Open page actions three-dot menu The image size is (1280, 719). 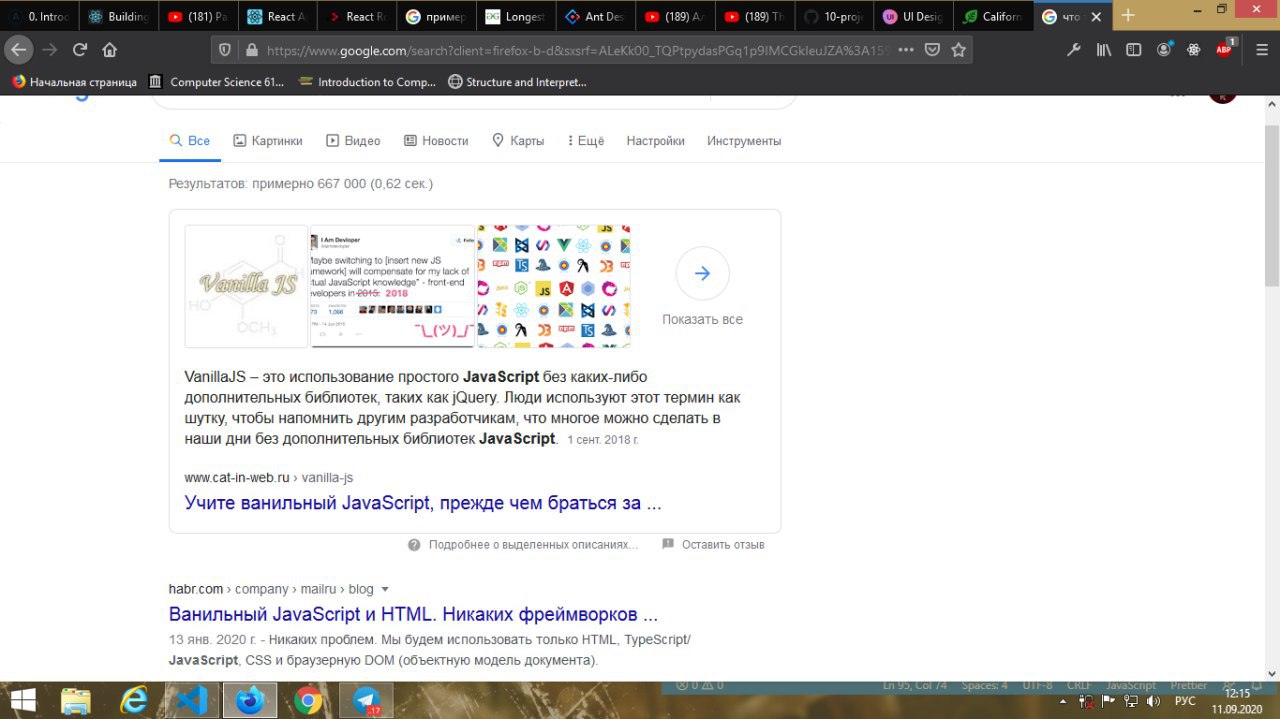[x=906, y=49]
